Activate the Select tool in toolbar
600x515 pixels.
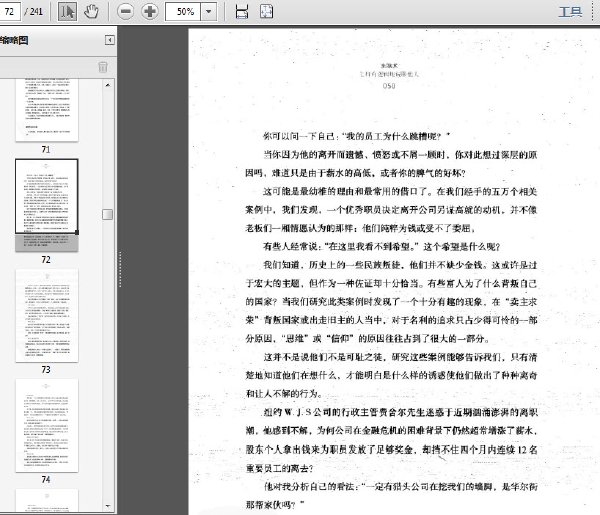(x=67, y=11)
